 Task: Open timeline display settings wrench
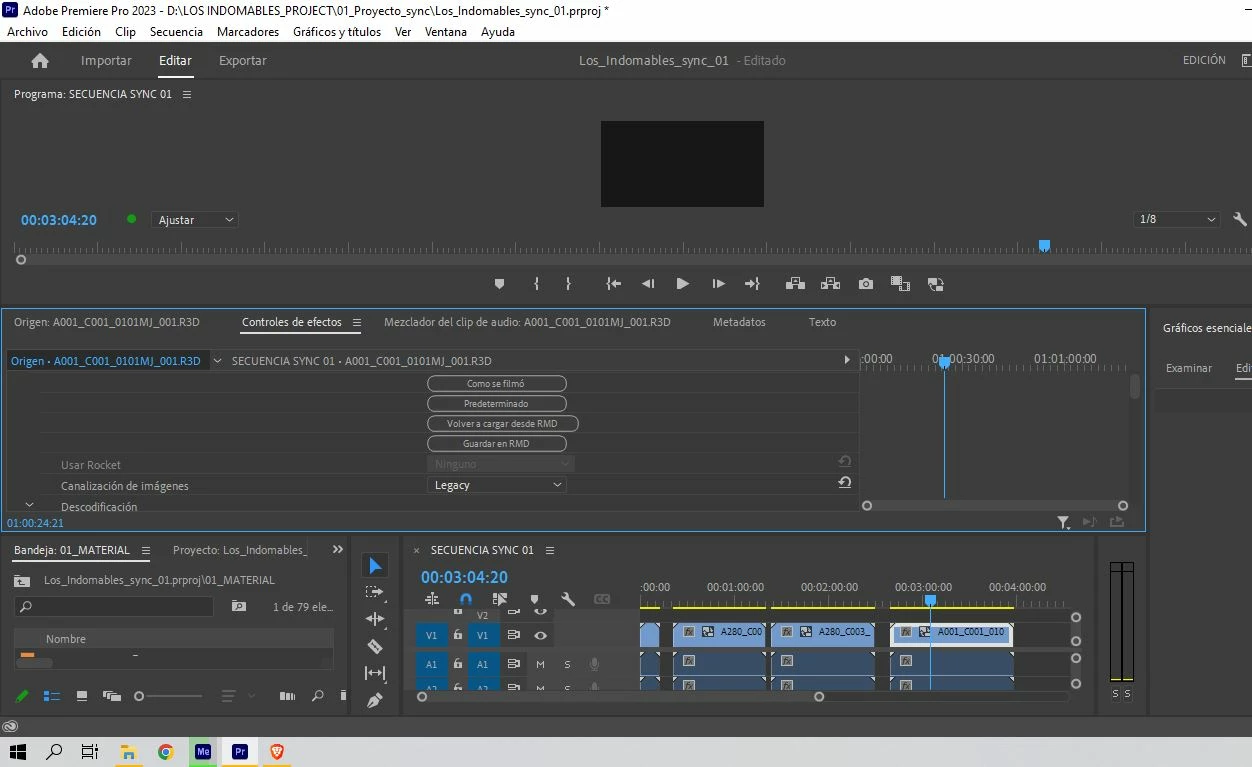coord(568,599)
